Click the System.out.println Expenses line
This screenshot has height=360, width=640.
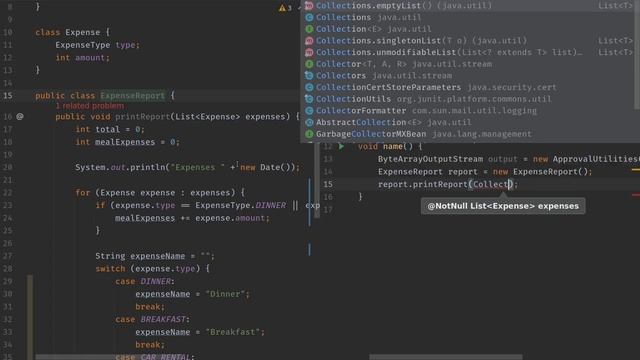pos(188,167)
